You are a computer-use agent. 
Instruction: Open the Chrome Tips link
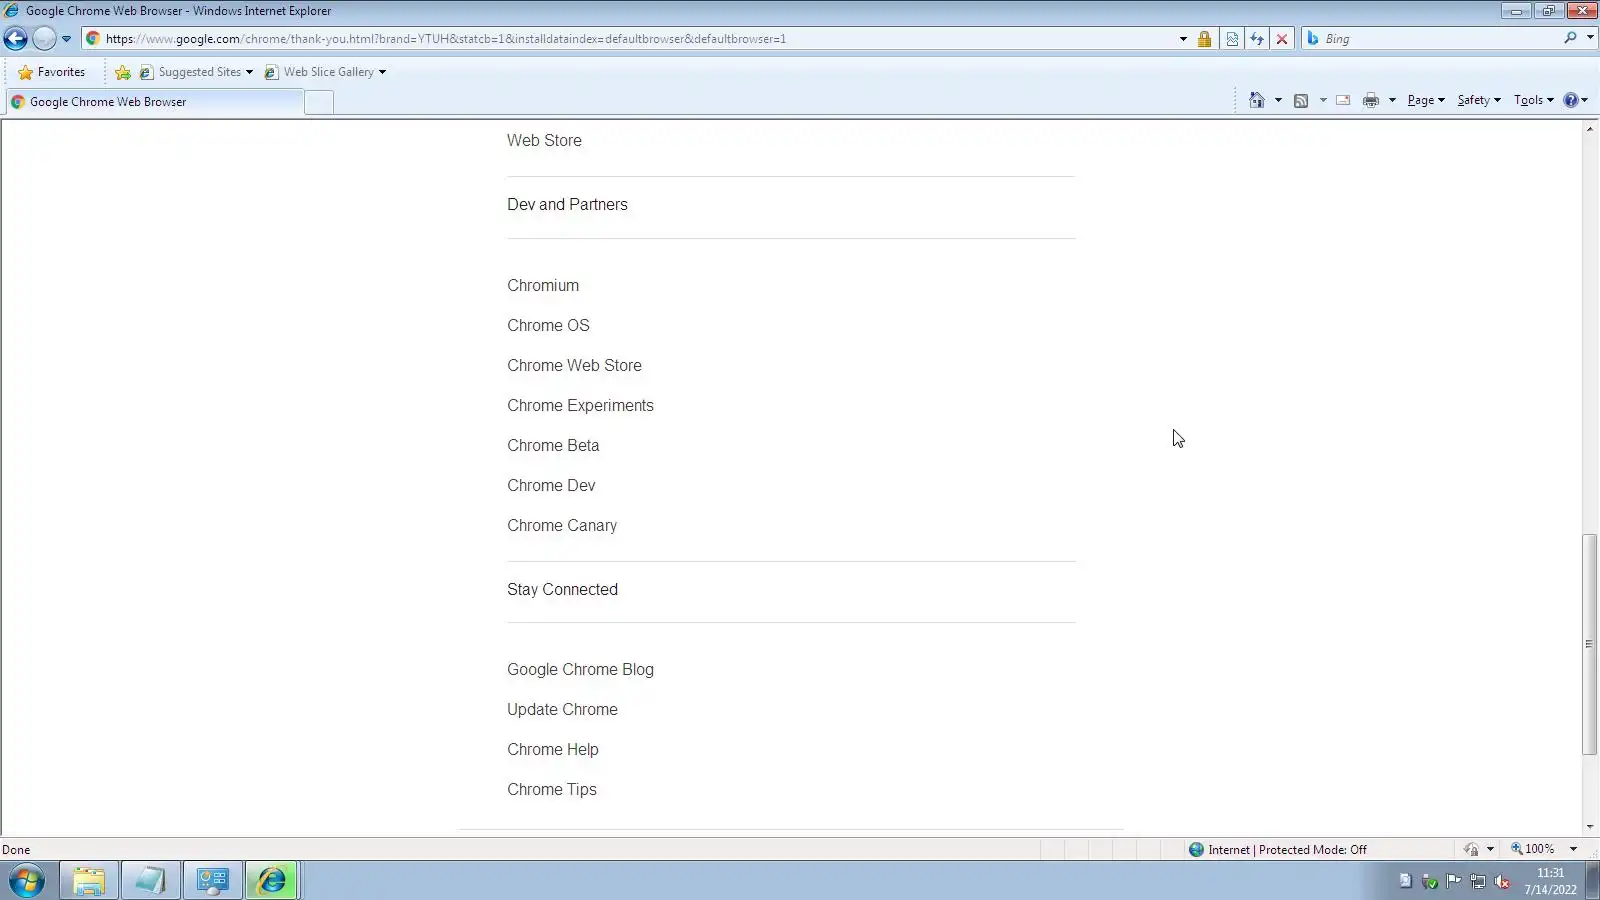[x=552, y=790]
